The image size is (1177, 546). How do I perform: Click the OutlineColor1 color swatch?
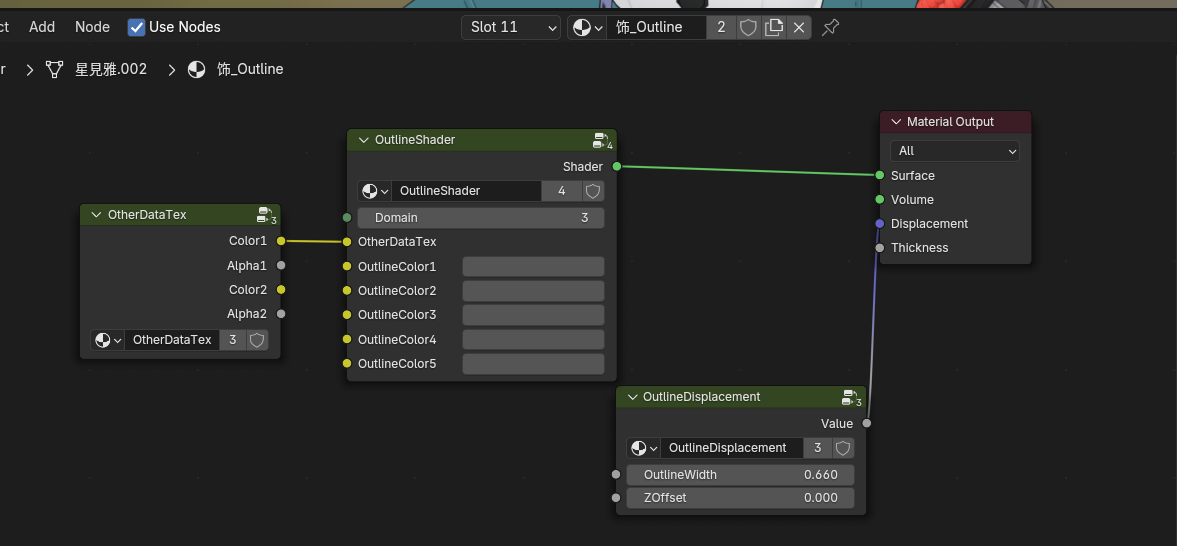[x=533, y=267]
